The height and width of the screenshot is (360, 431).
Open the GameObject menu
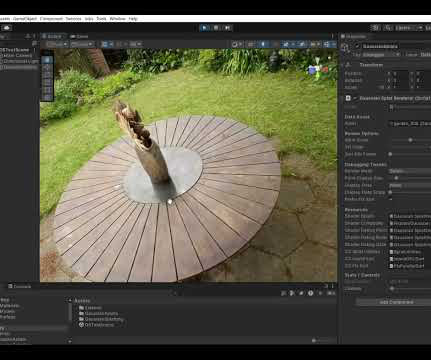[25, 19]
